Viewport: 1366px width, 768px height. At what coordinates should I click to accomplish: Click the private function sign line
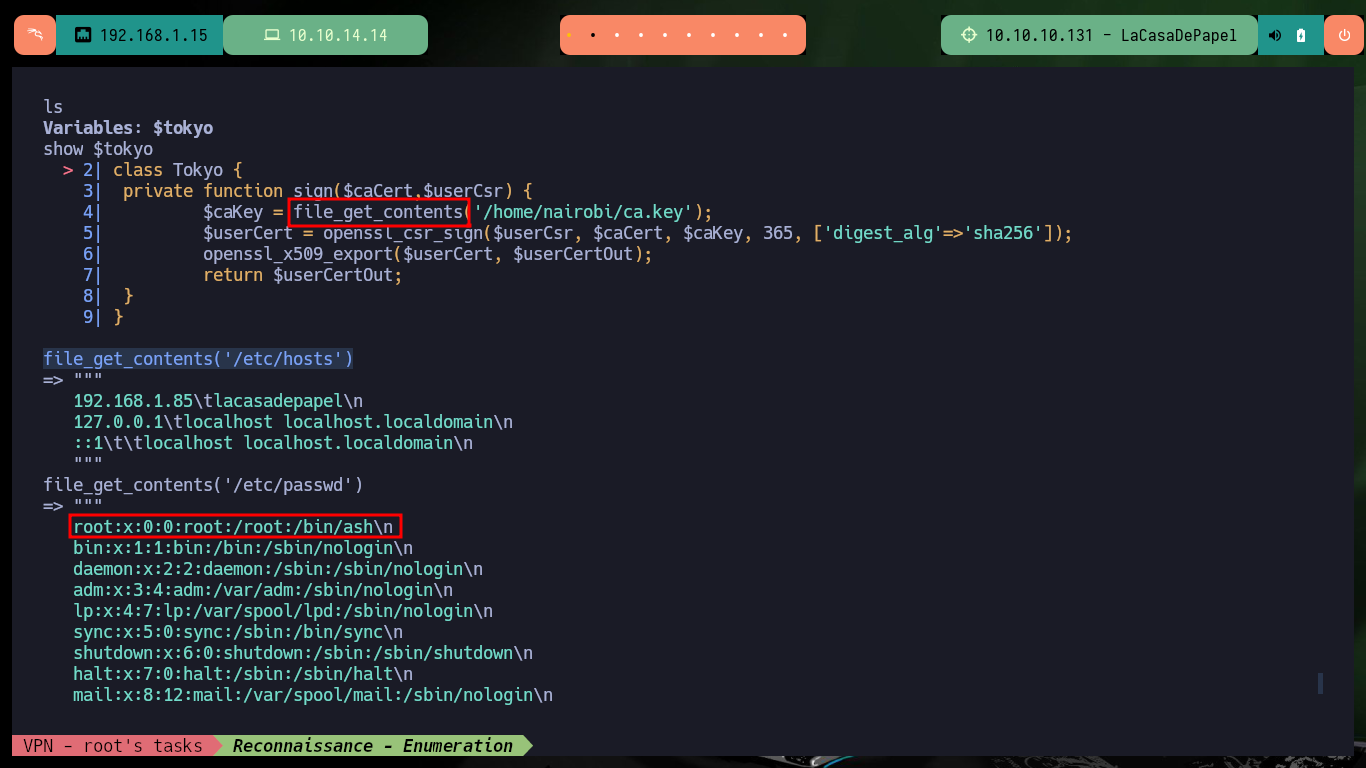point(328,191)
